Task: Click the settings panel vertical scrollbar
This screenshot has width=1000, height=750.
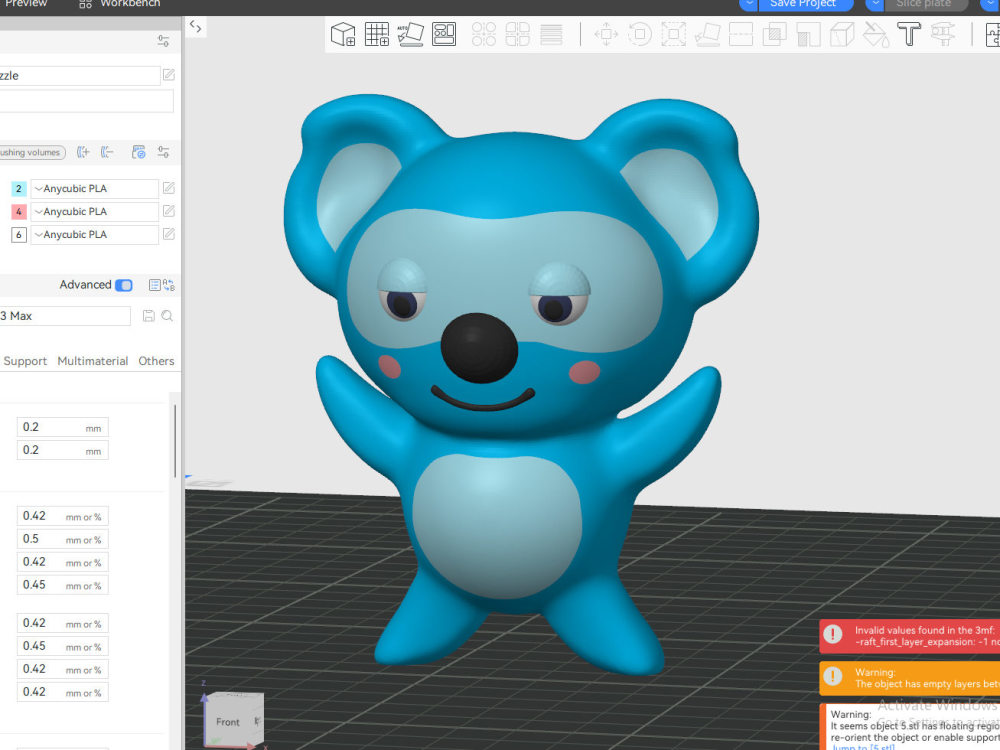Action: click(x=175, y=441)
